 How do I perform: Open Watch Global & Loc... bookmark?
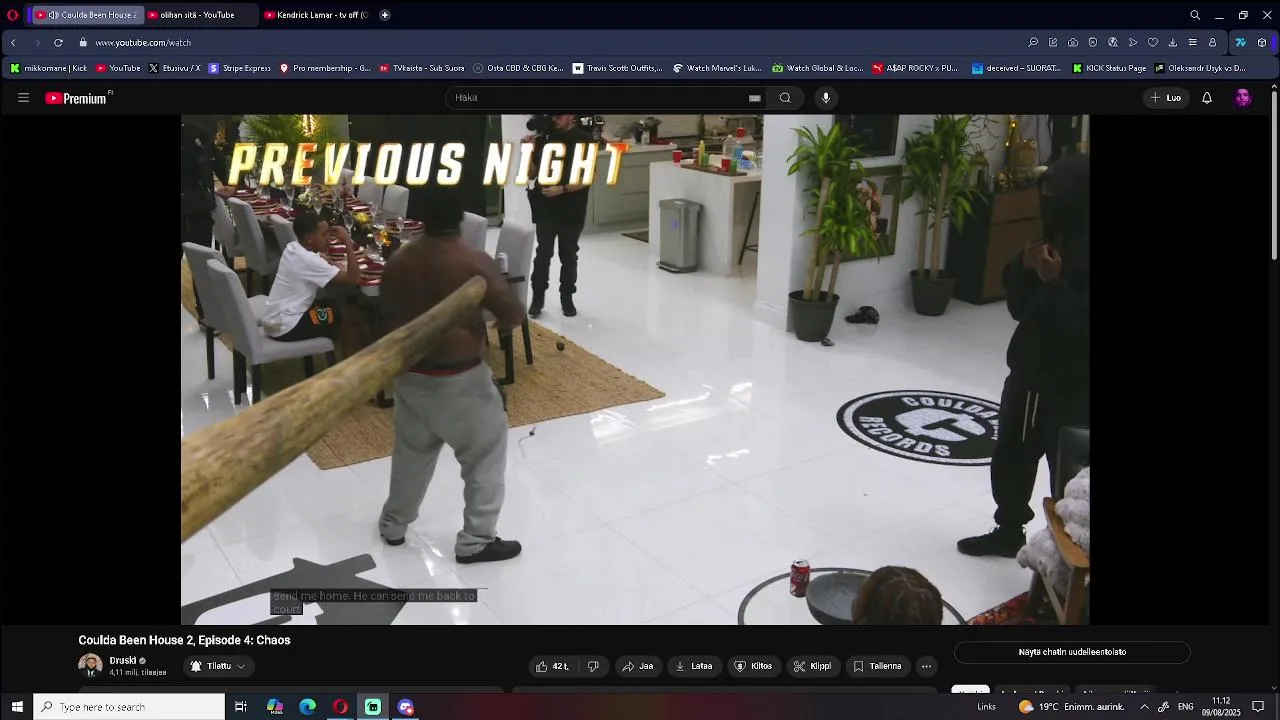817,69
